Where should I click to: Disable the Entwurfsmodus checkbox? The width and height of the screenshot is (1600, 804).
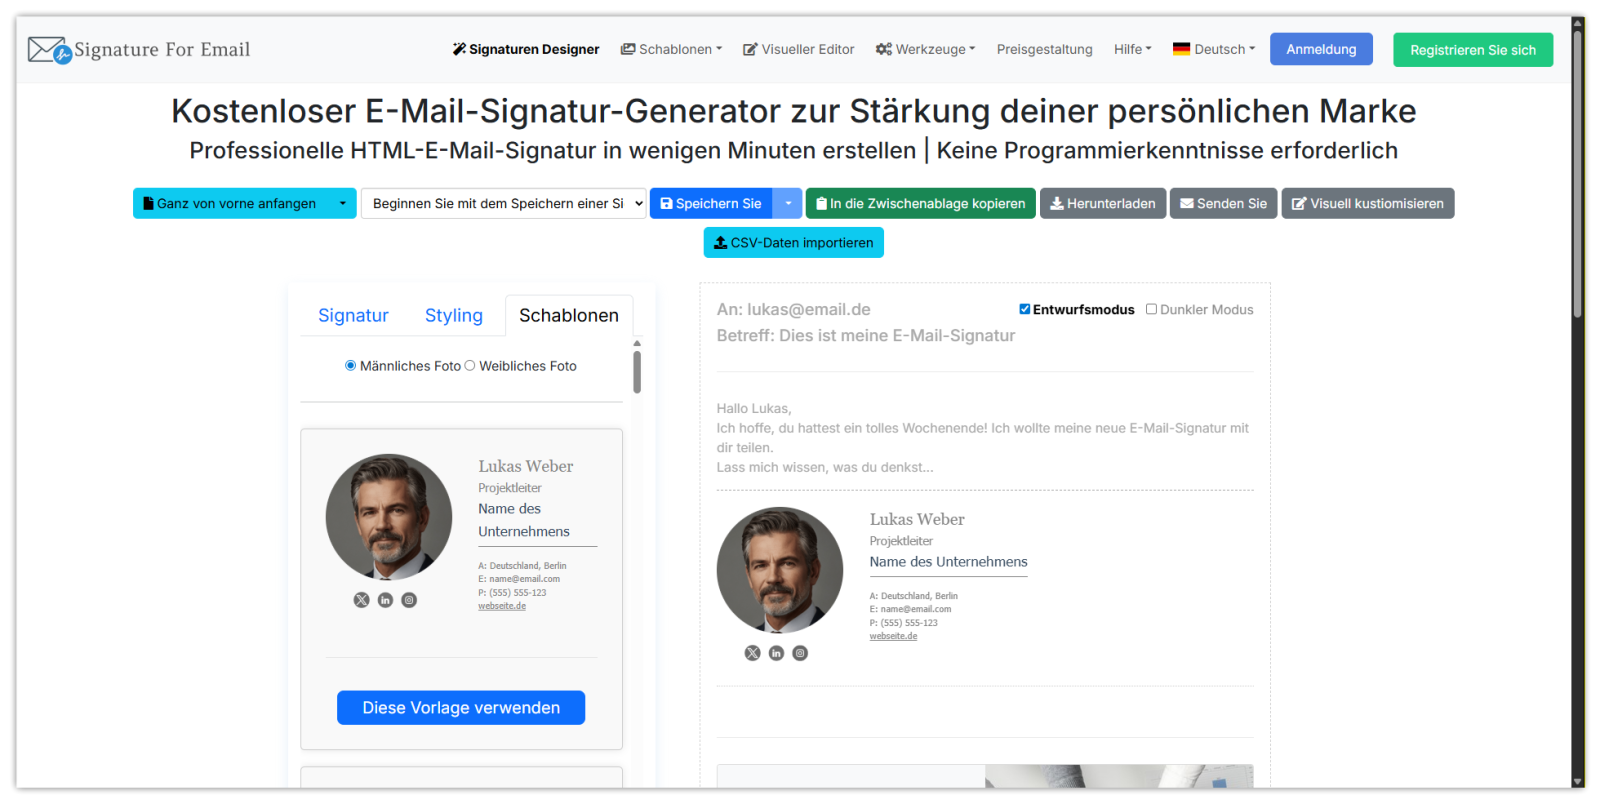click(x=1024, y=309)
